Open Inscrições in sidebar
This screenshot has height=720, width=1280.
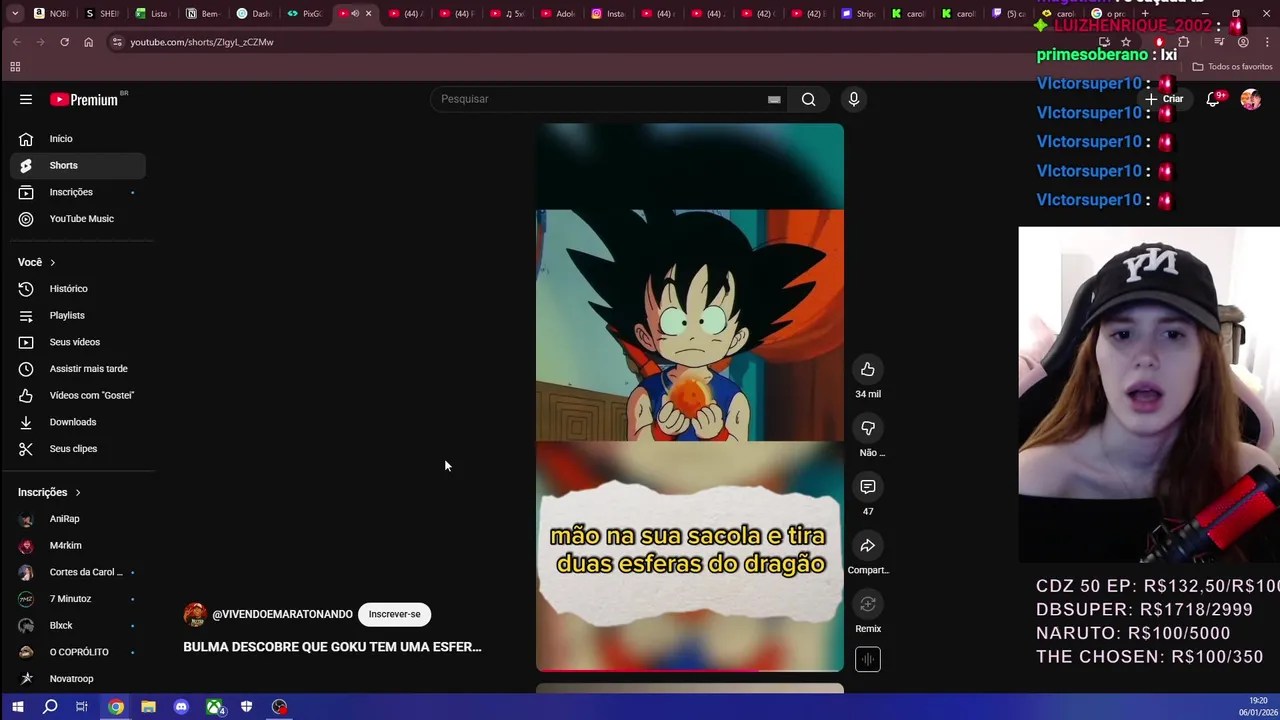pyautogui.click(x=78, y=192)
